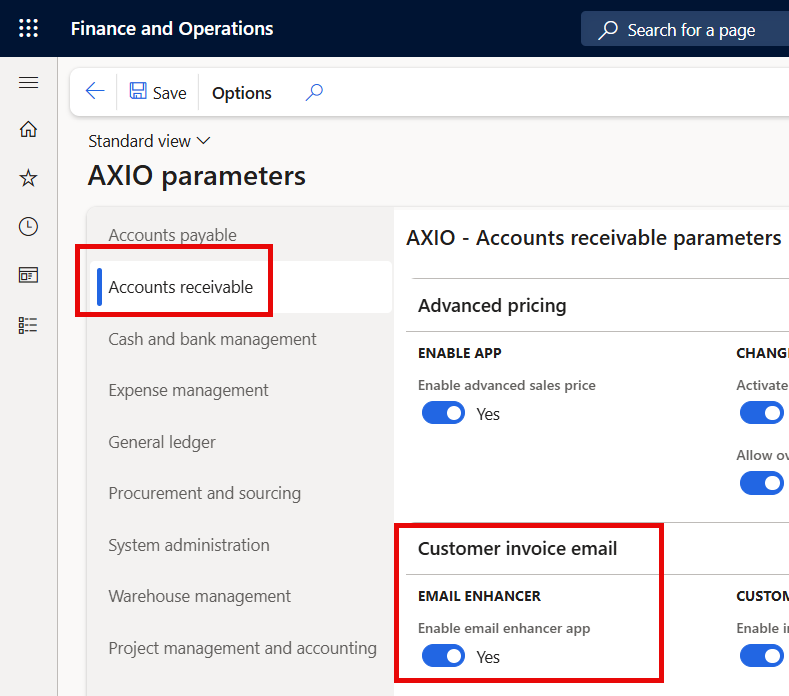Select System administration tab
Viewport: 789px width, 696px height.
[189, 545]
